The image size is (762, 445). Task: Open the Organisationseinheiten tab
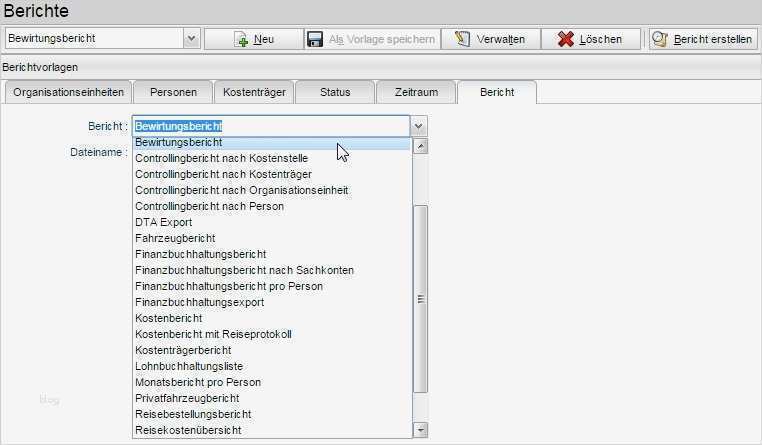[x=69, y=92]
